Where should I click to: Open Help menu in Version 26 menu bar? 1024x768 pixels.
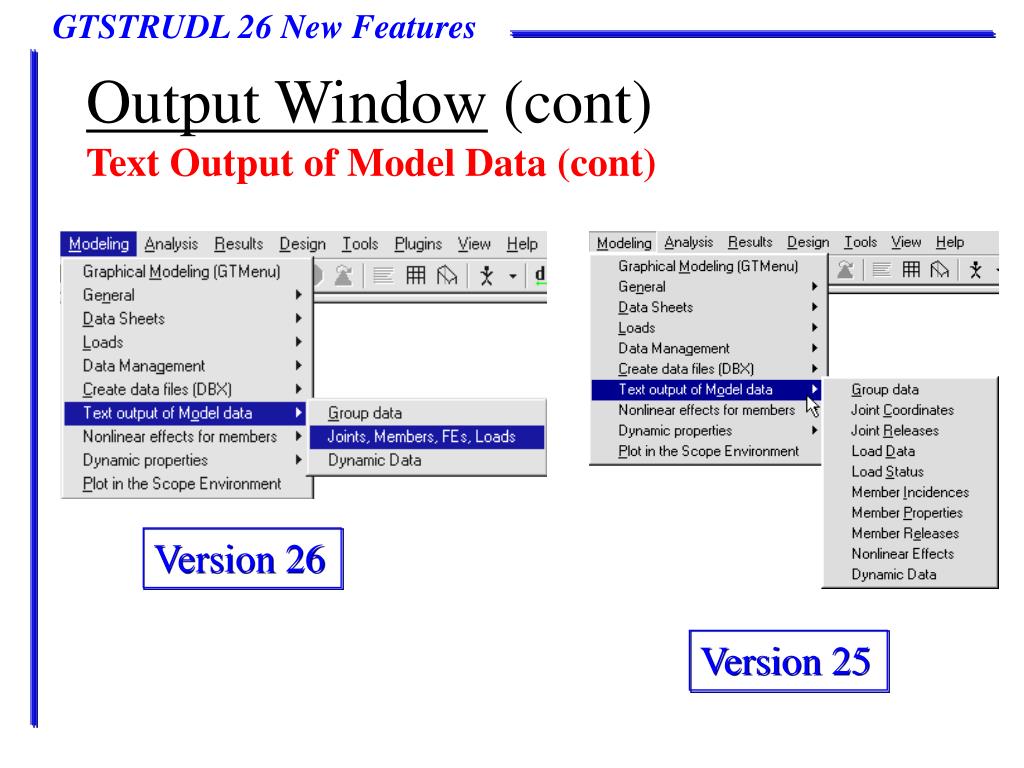point(522,244)
